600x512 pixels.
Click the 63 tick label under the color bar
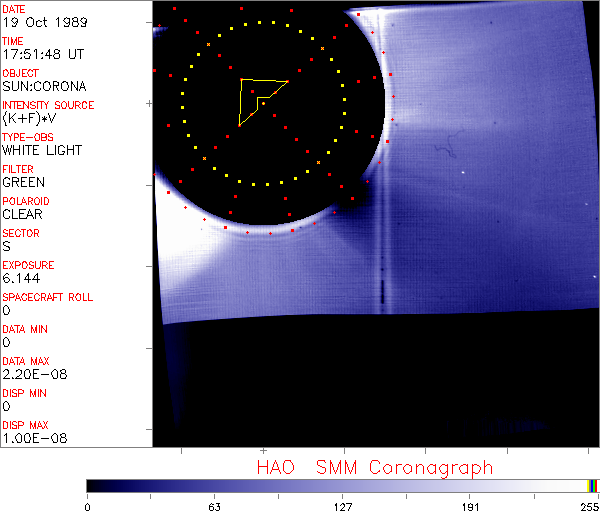click(214, 507)
